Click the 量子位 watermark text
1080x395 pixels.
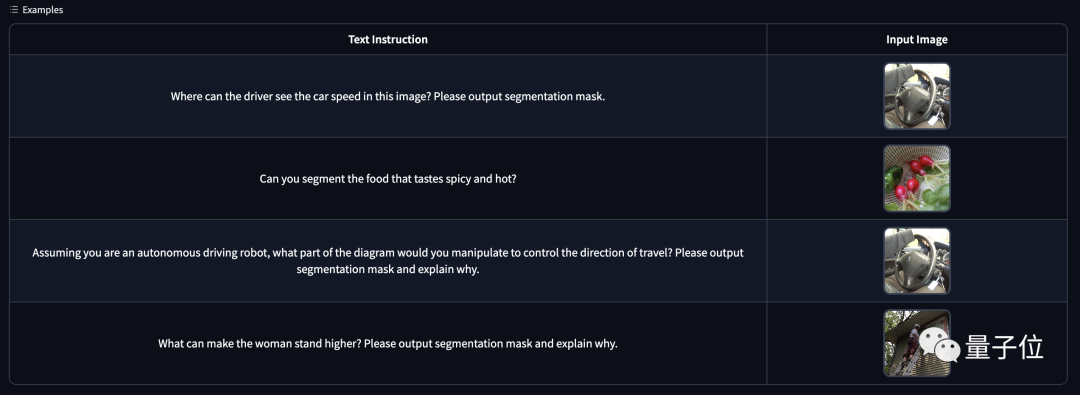(1004, 347)
